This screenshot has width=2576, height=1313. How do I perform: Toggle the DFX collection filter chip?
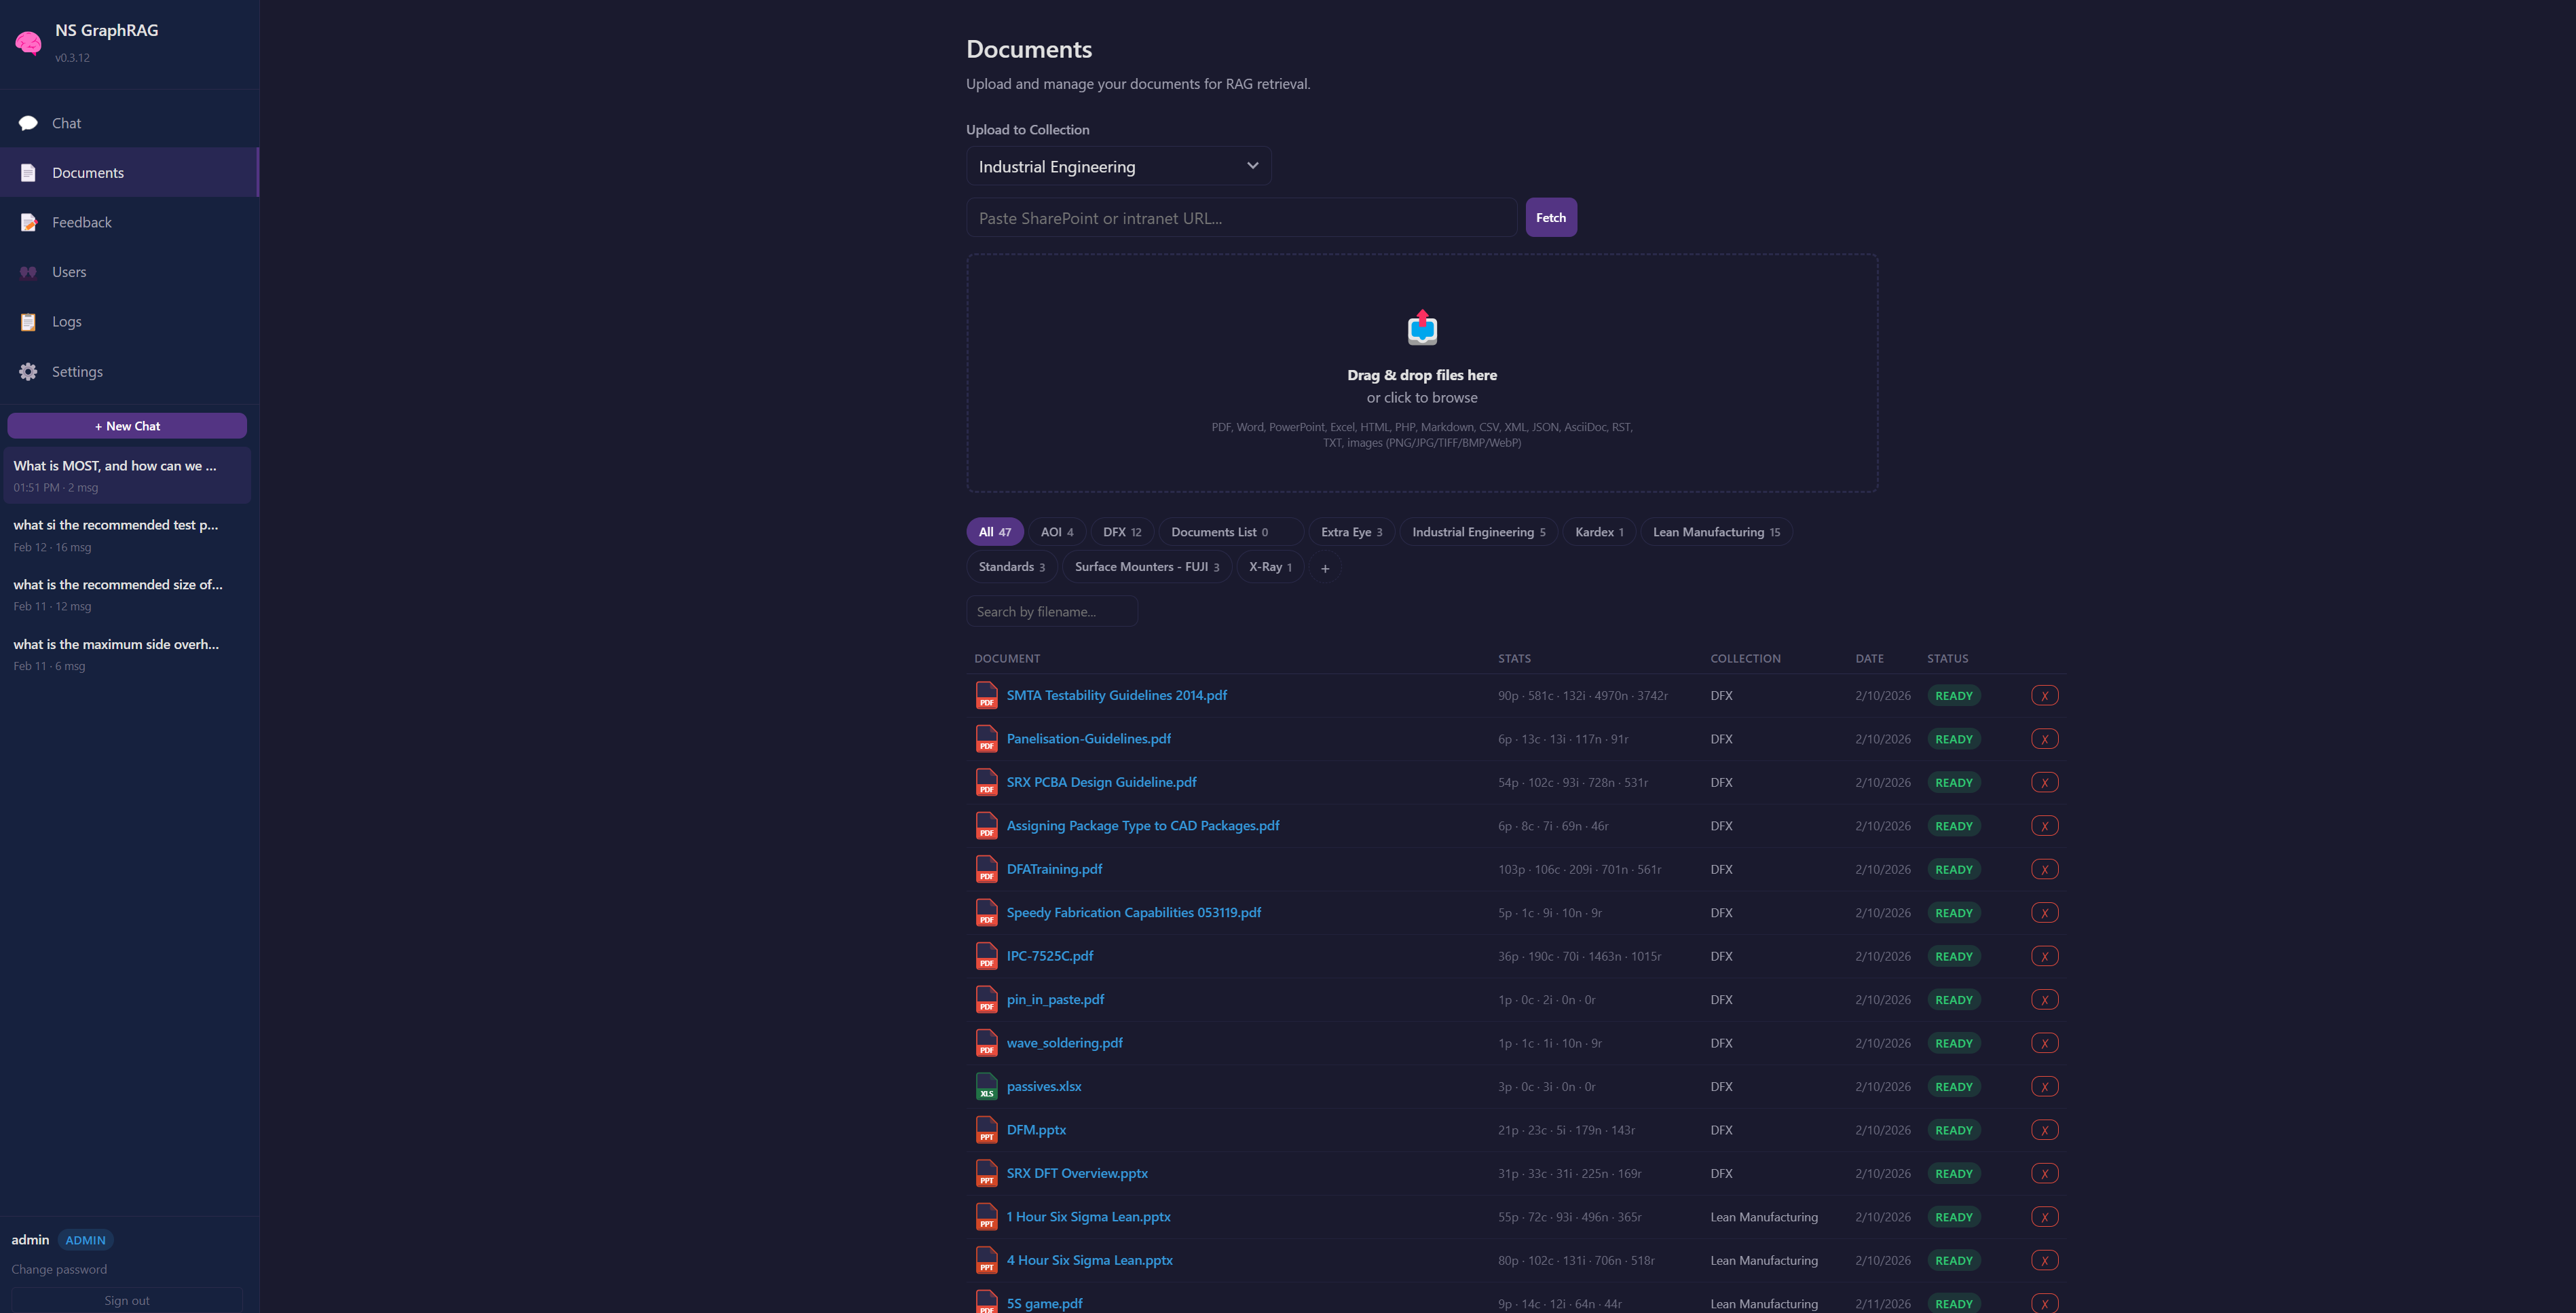pos(1121,531)
